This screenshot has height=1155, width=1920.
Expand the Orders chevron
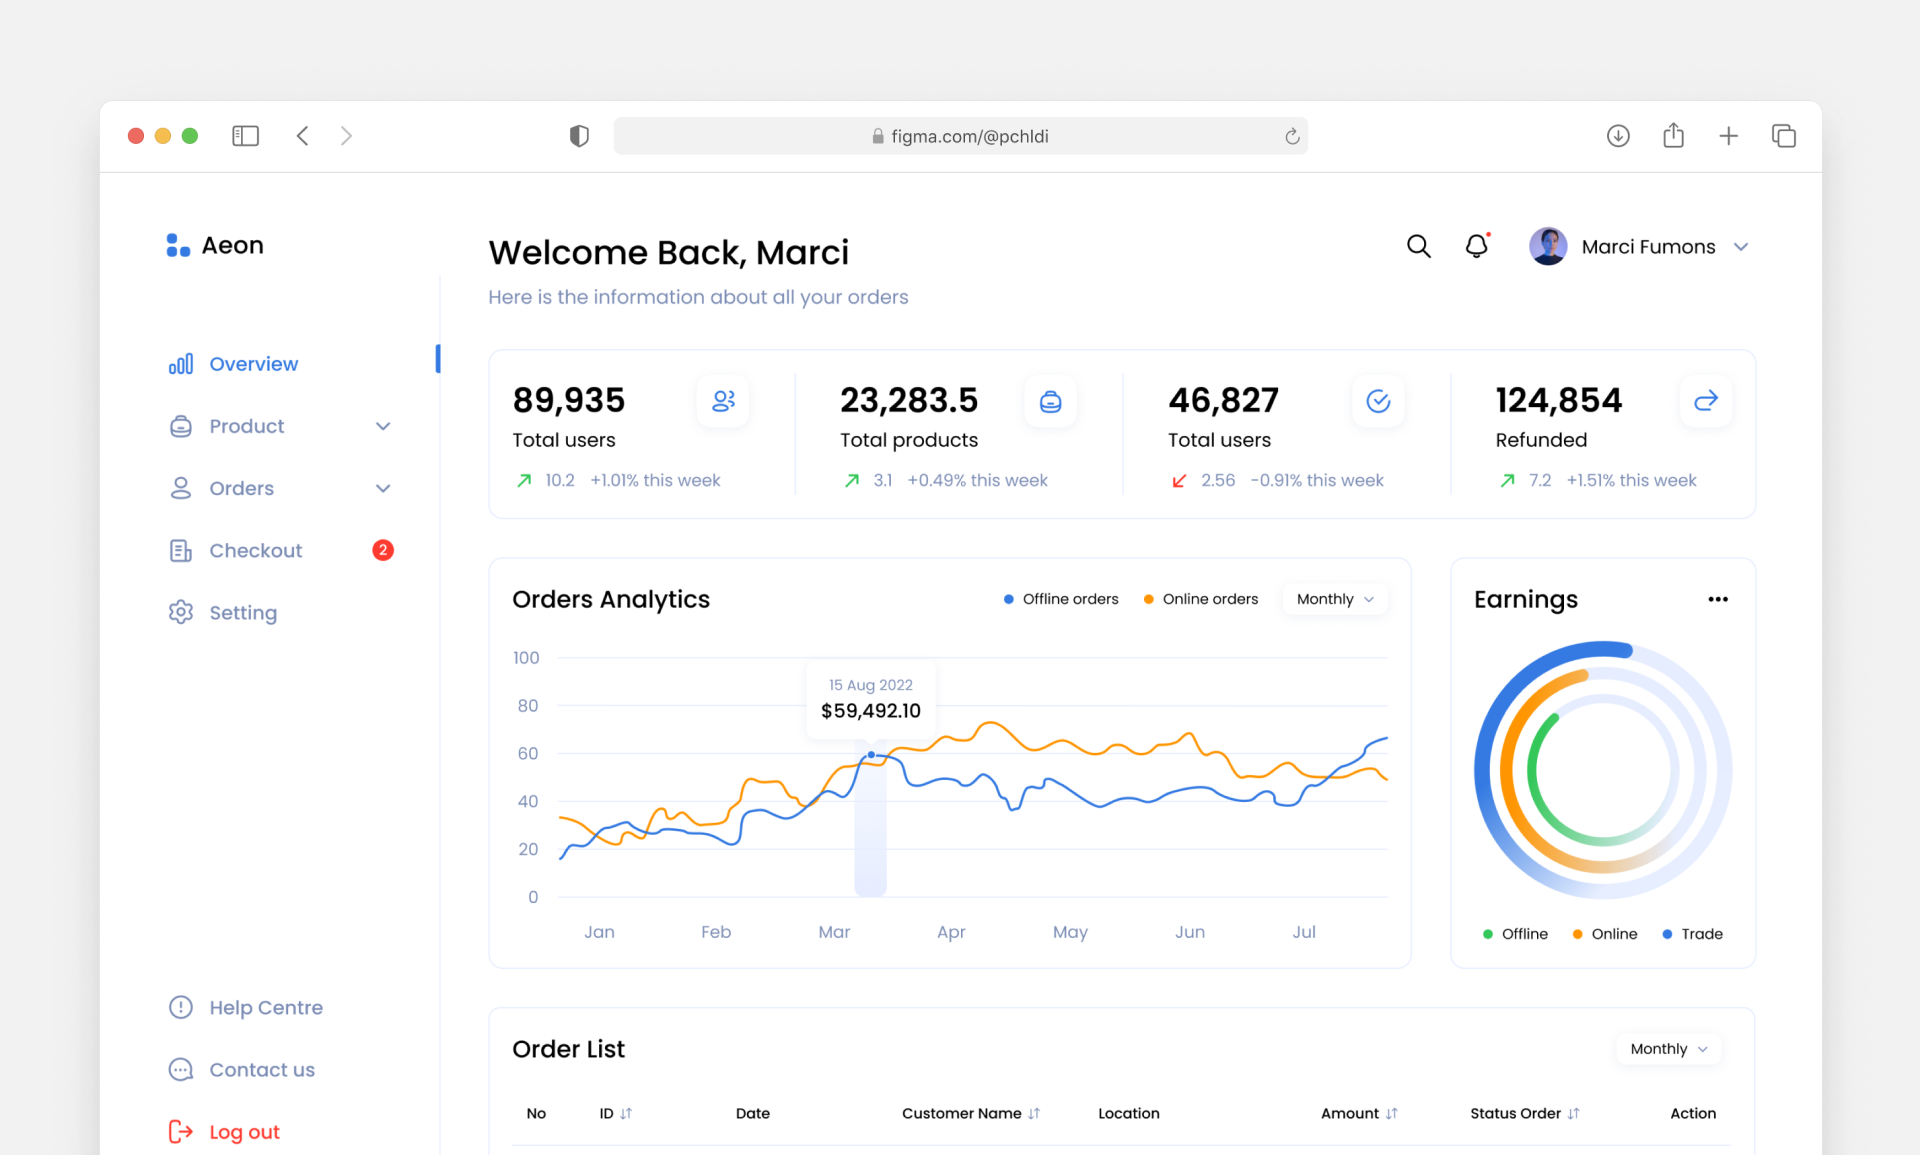[382, 489]
